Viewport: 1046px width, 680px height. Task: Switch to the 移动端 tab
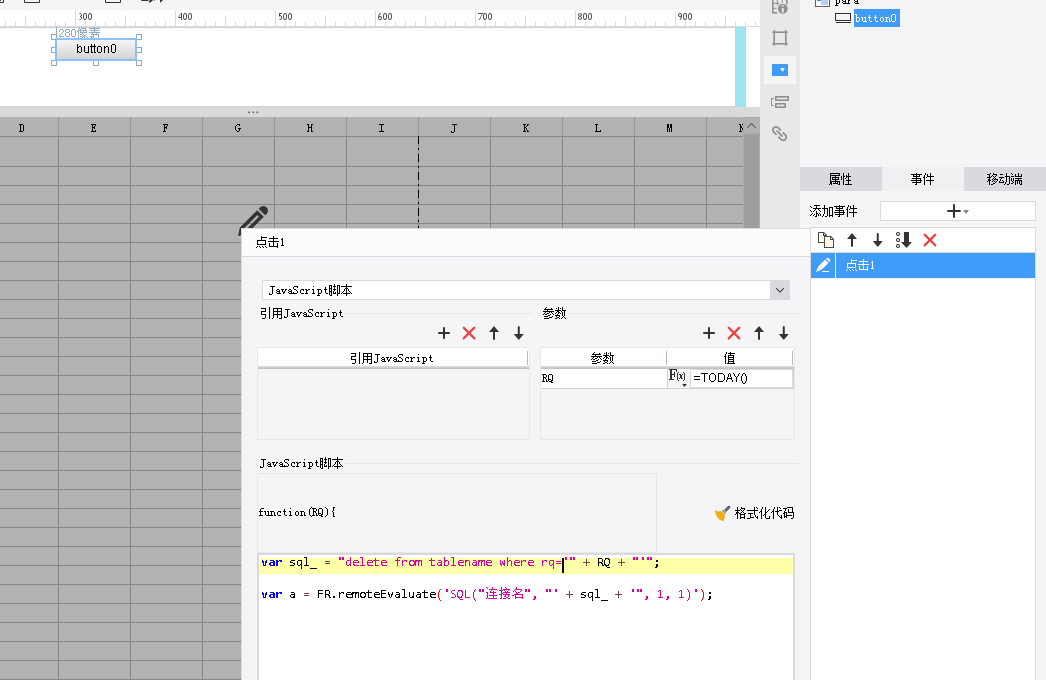pos(1004,179)
